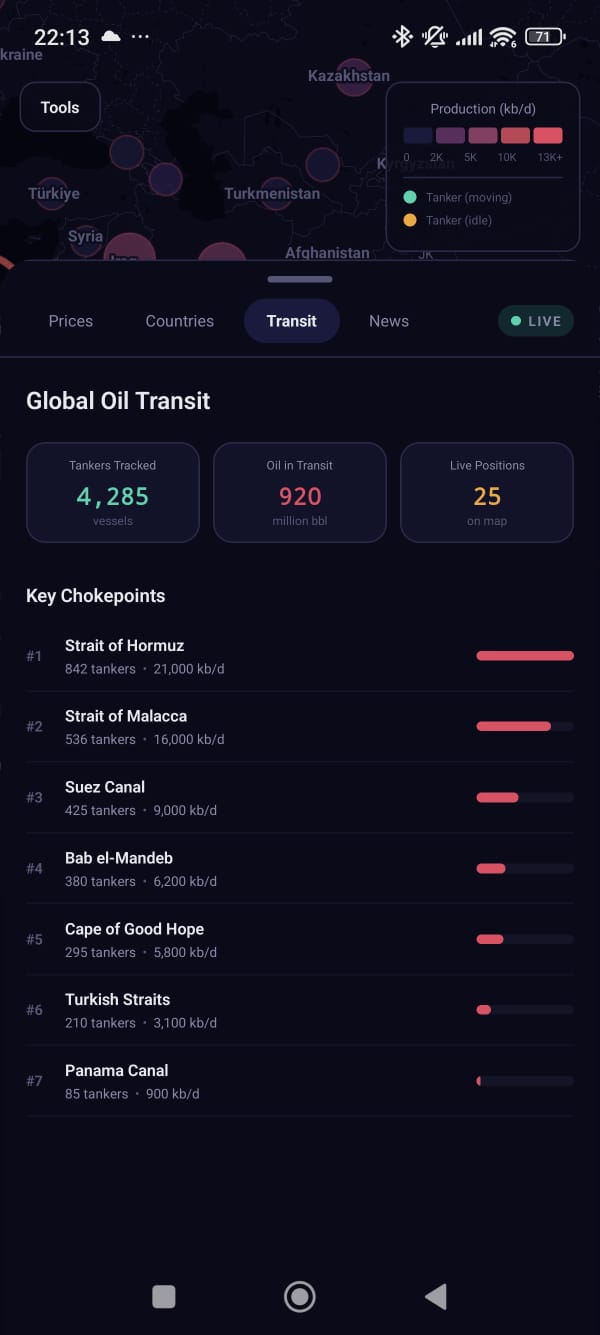
Task: Switch to the Countries tab
Action: pyautogui.click(x=180, y=321)
